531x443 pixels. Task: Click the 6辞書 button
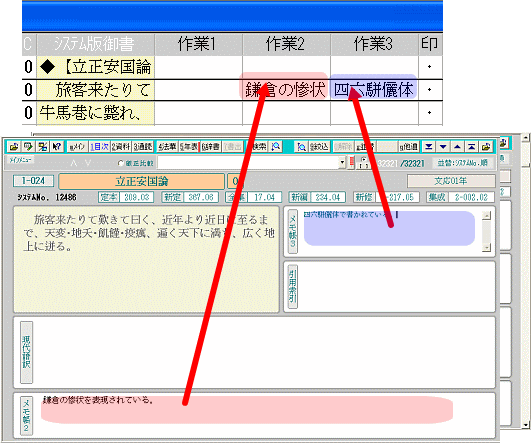pos(211,147)
